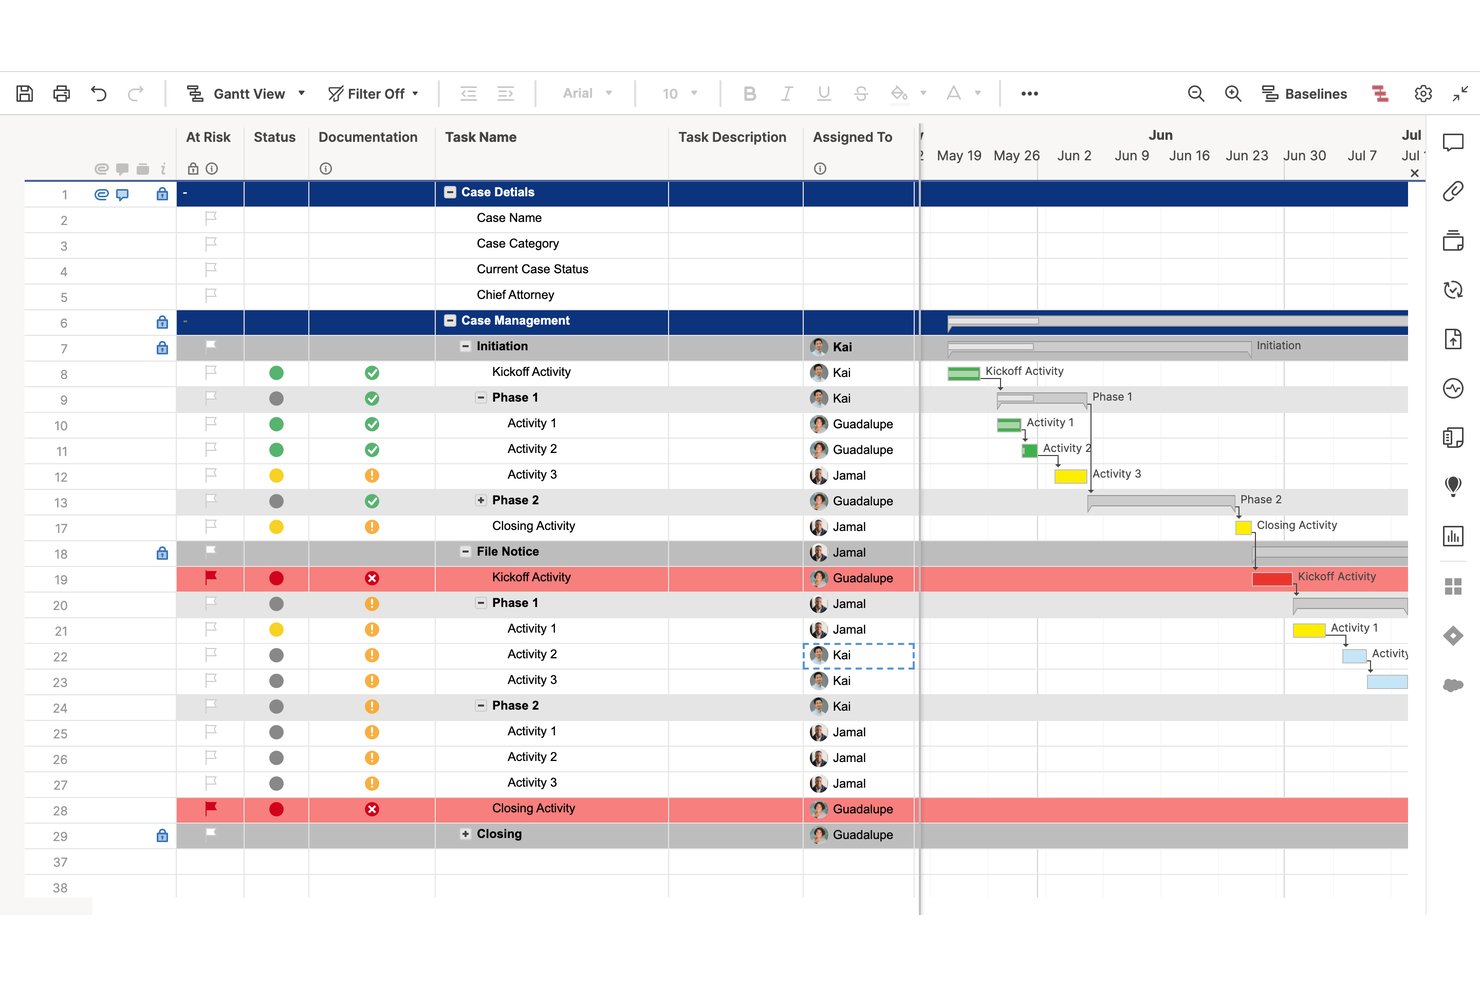Select the Documentation column header
The width and height of the screenshot is (1480, 987).
click(x=368, y=137)
